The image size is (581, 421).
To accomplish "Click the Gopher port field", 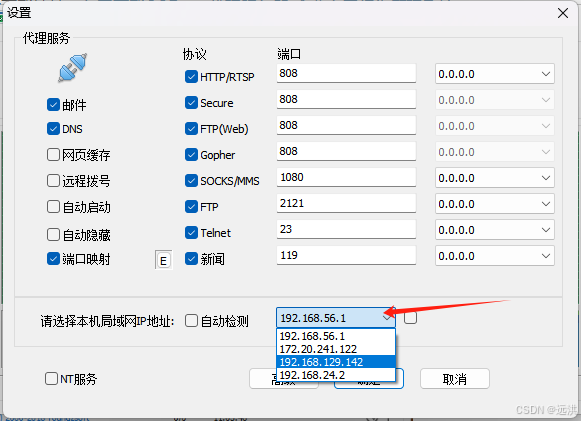I will 346,151.
